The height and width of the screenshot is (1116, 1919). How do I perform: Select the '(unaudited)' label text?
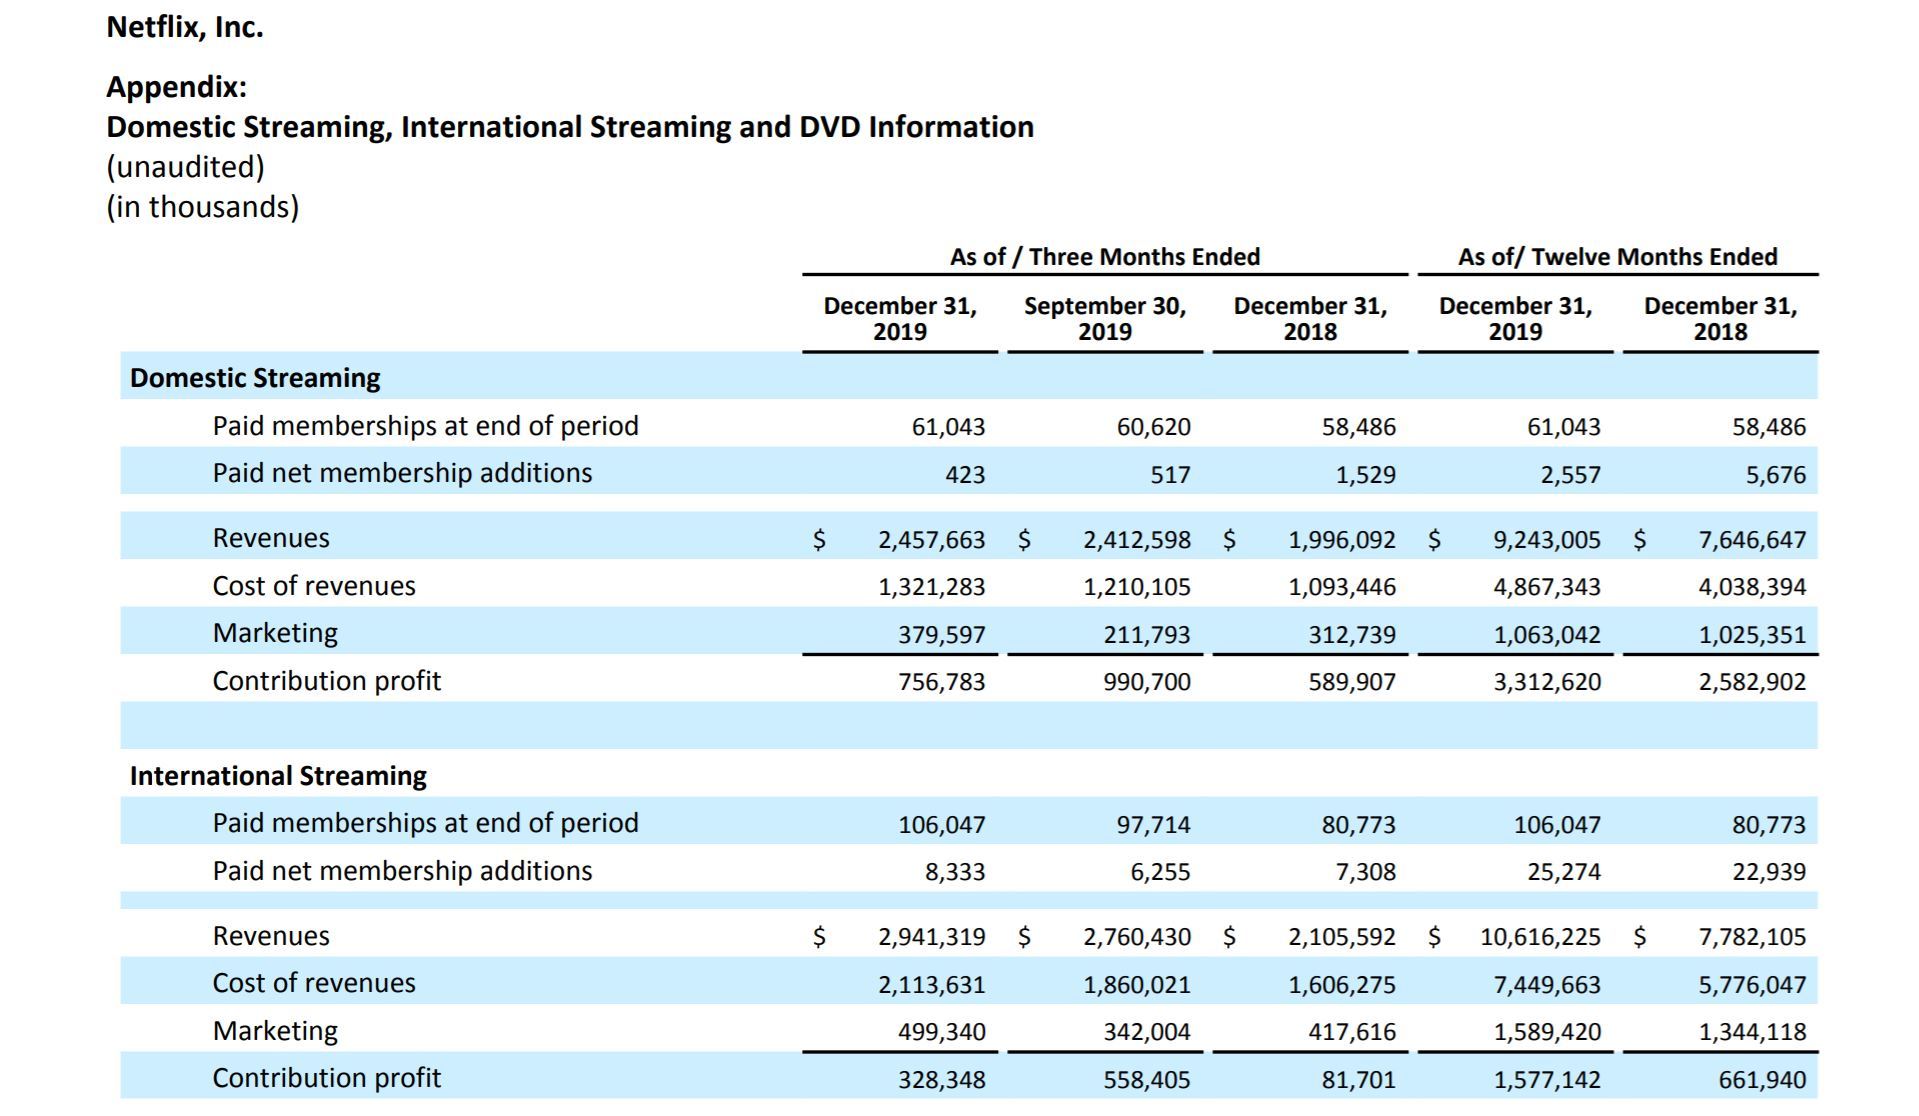click(x=185, y=167)
